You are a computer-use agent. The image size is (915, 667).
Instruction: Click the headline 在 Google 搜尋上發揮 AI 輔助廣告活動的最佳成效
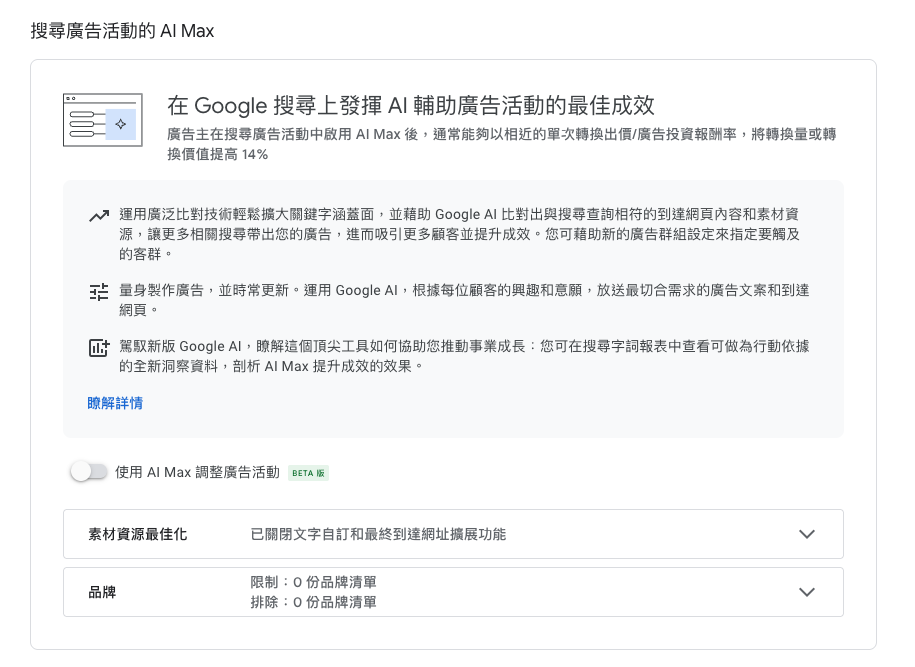pos(411,106)
